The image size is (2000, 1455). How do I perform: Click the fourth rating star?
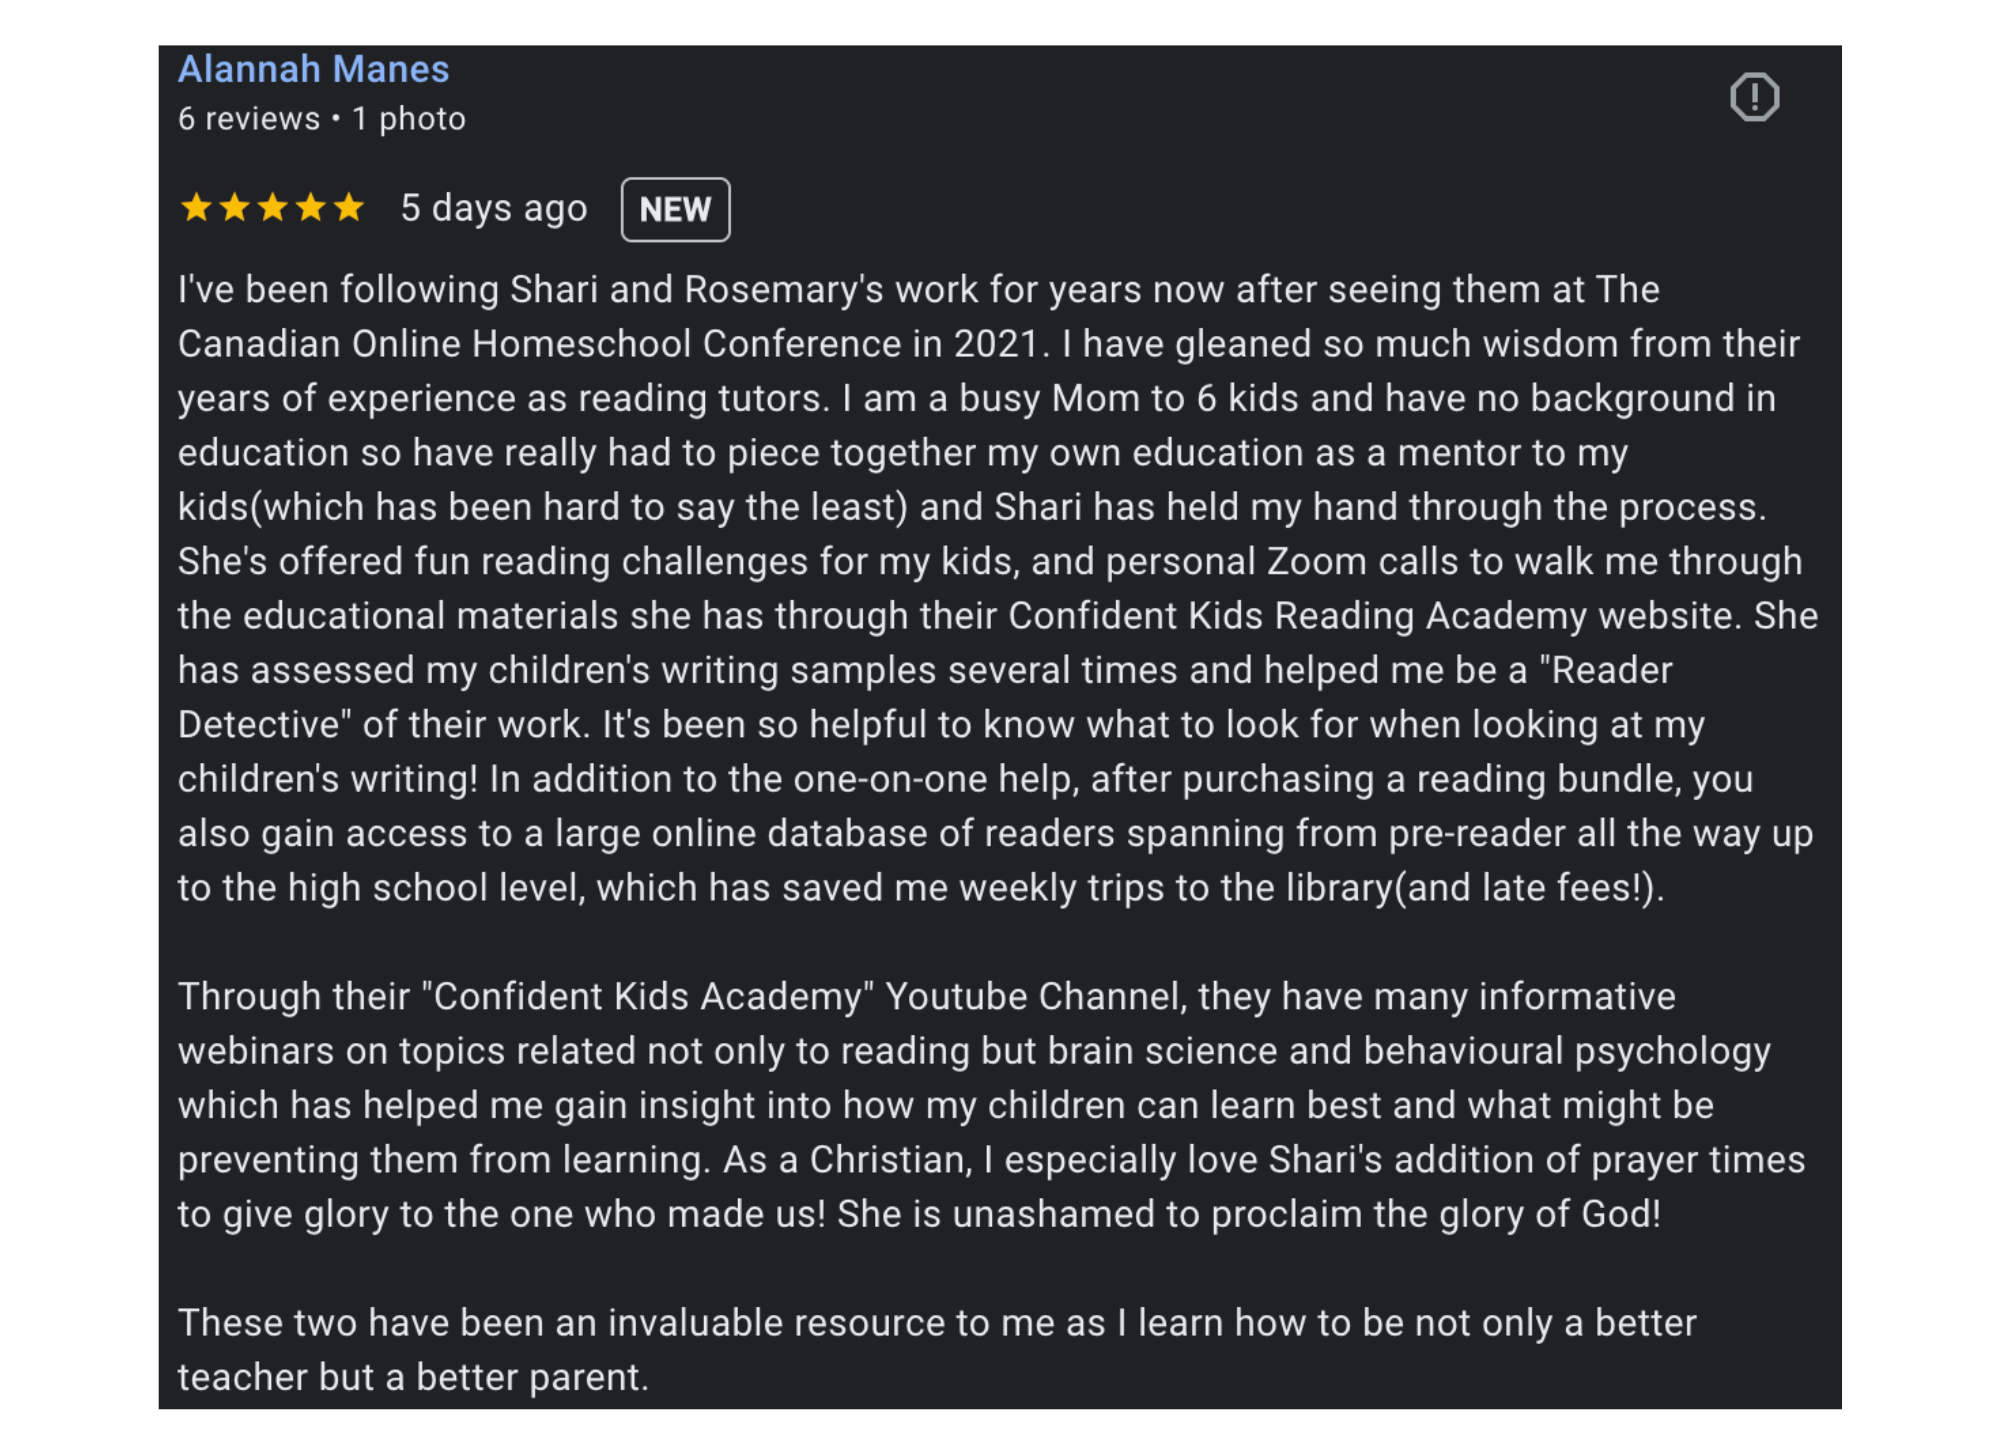coord(310,208)
